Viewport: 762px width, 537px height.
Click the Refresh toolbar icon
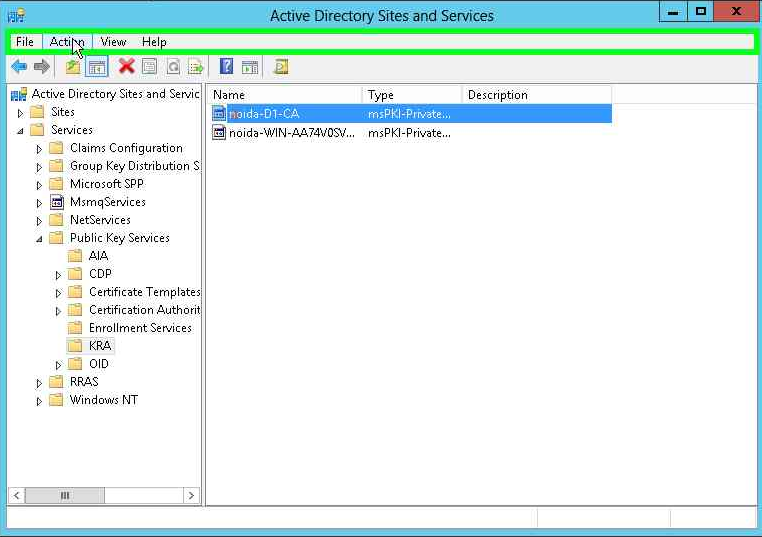pos(173,66)
